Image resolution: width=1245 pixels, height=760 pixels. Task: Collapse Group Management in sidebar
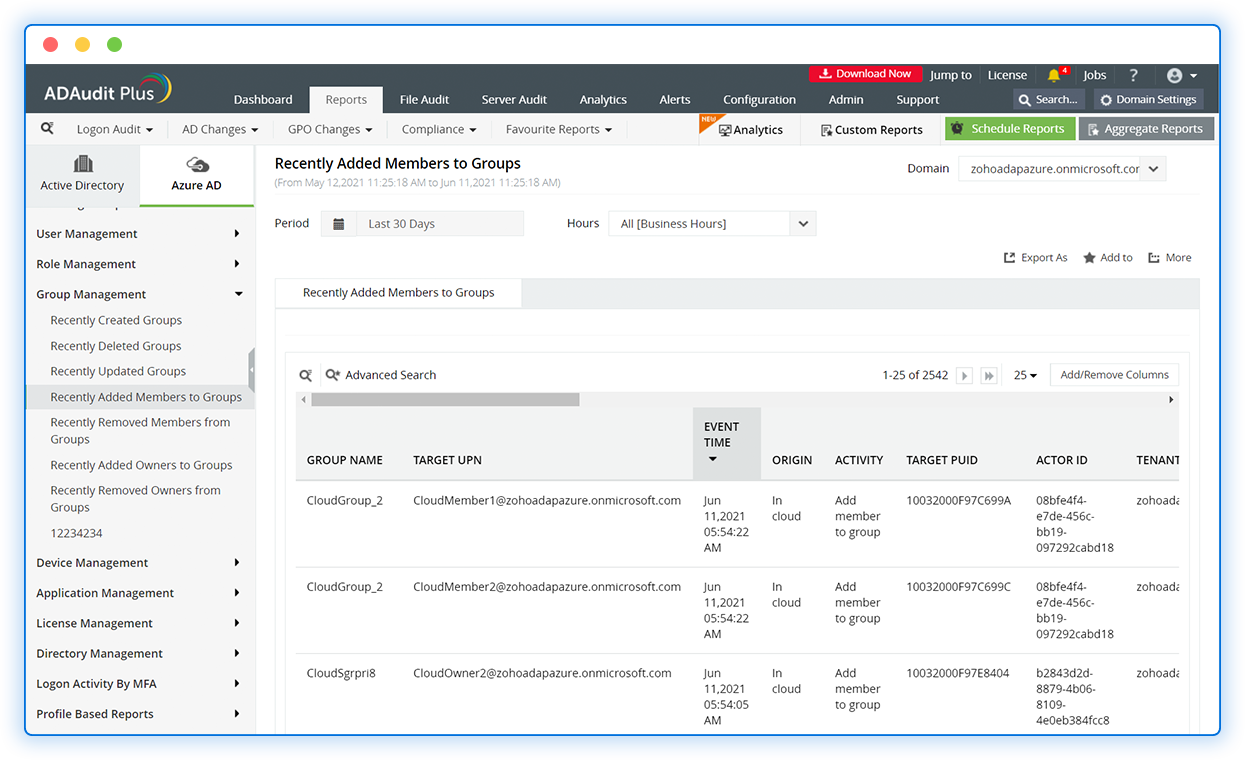(x=139, y=294)
